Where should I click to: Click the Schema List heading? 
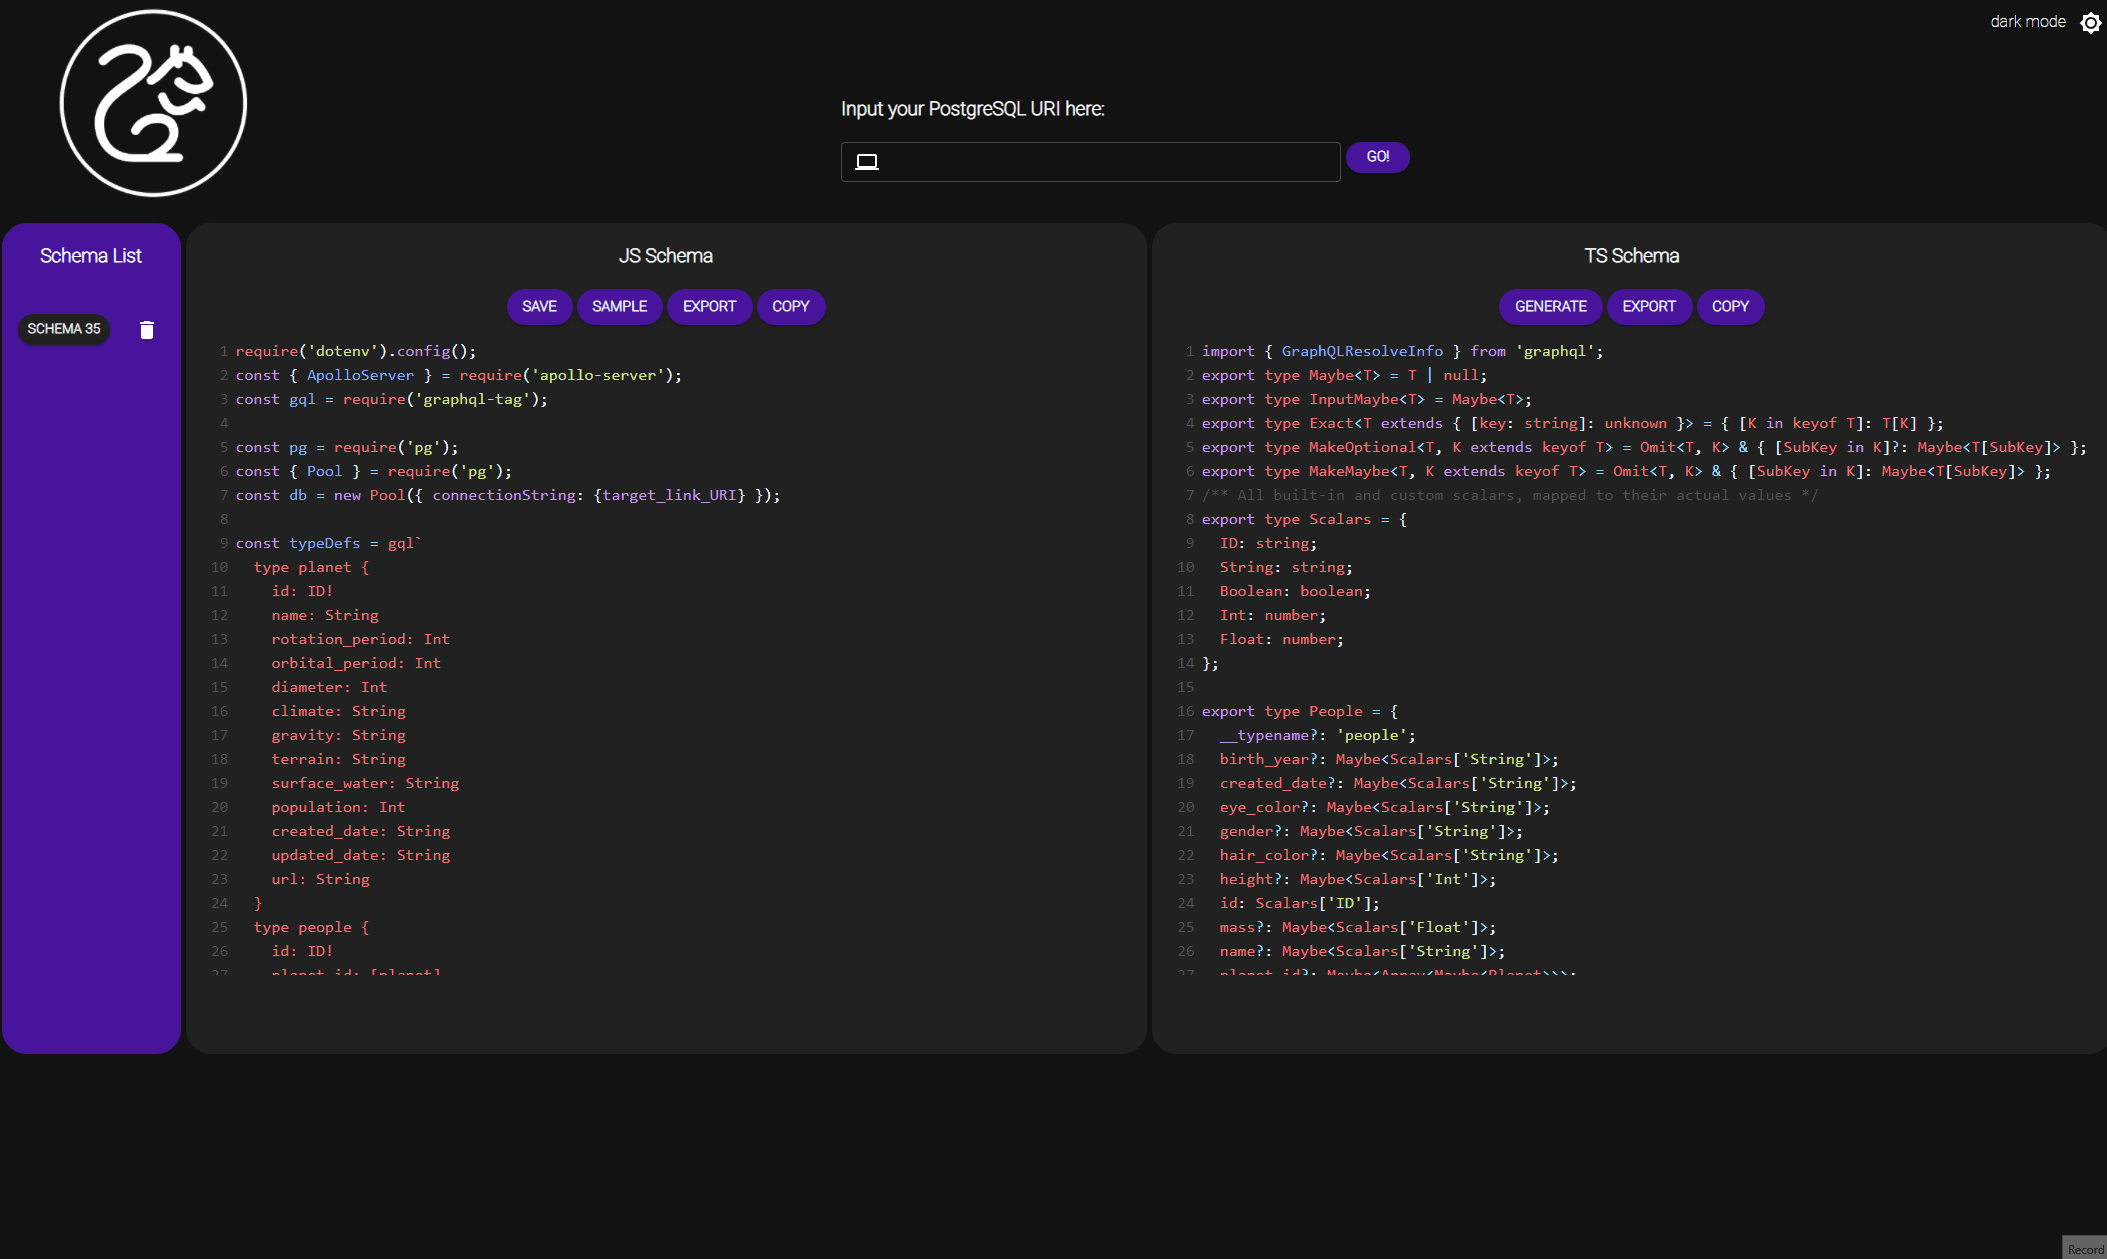click(x=91, y=256)
